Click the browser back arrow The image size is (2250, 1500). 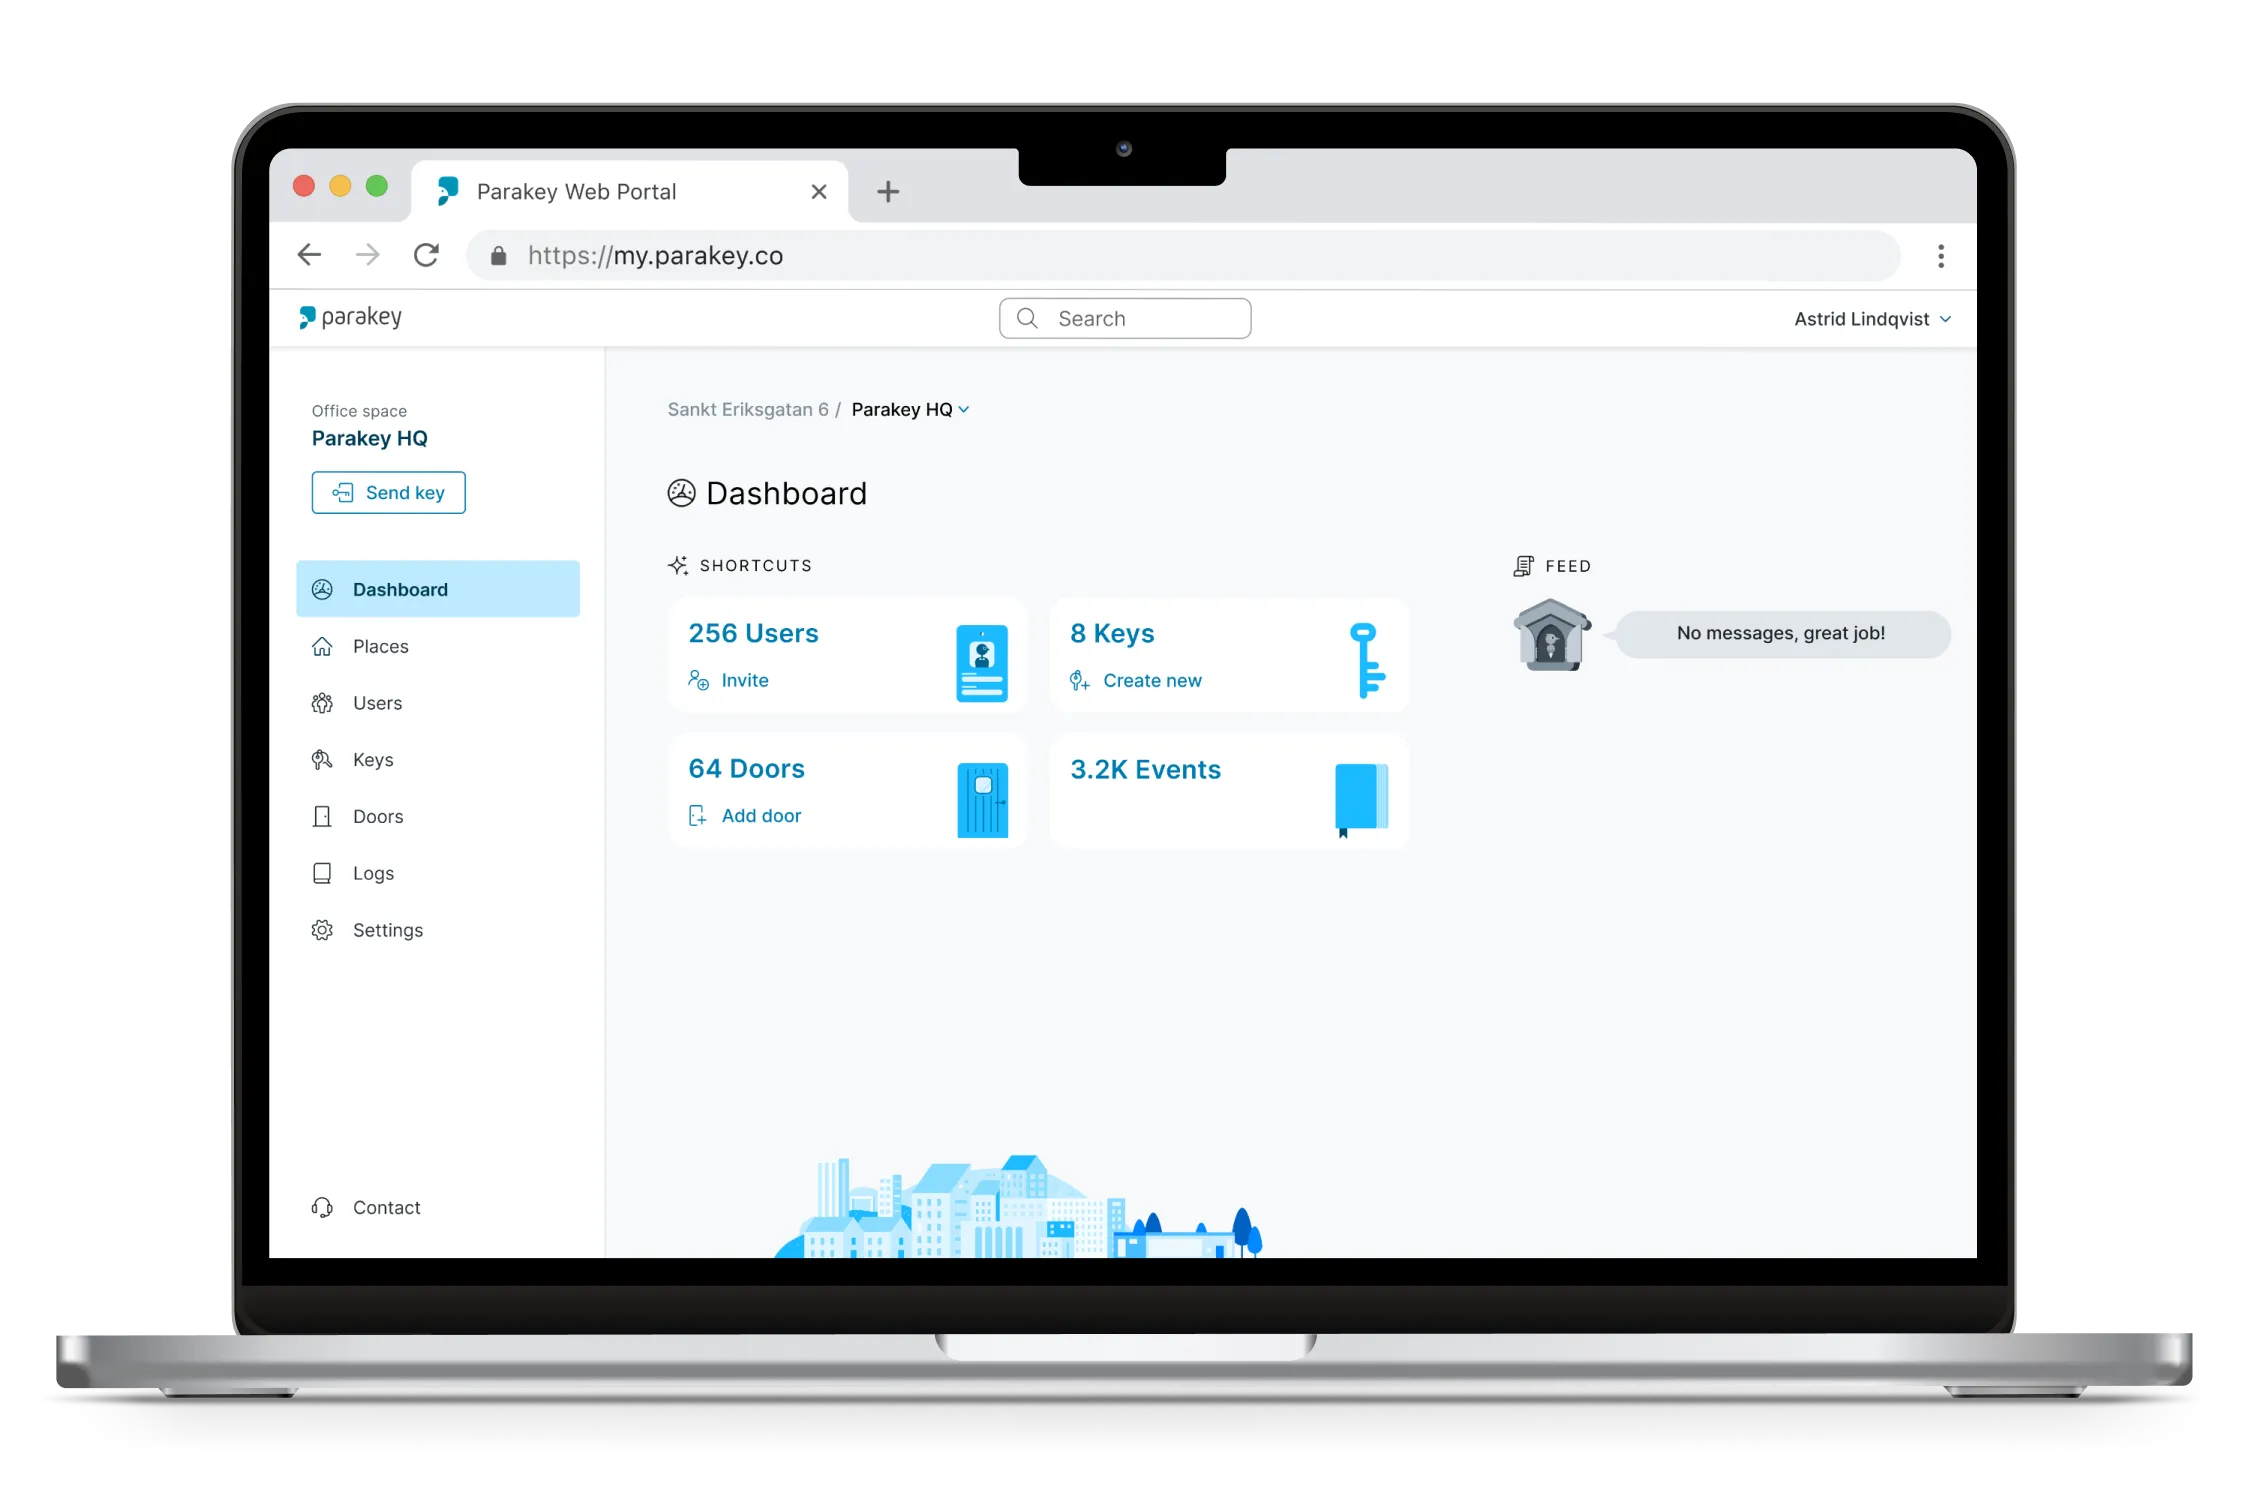point(310,255)
